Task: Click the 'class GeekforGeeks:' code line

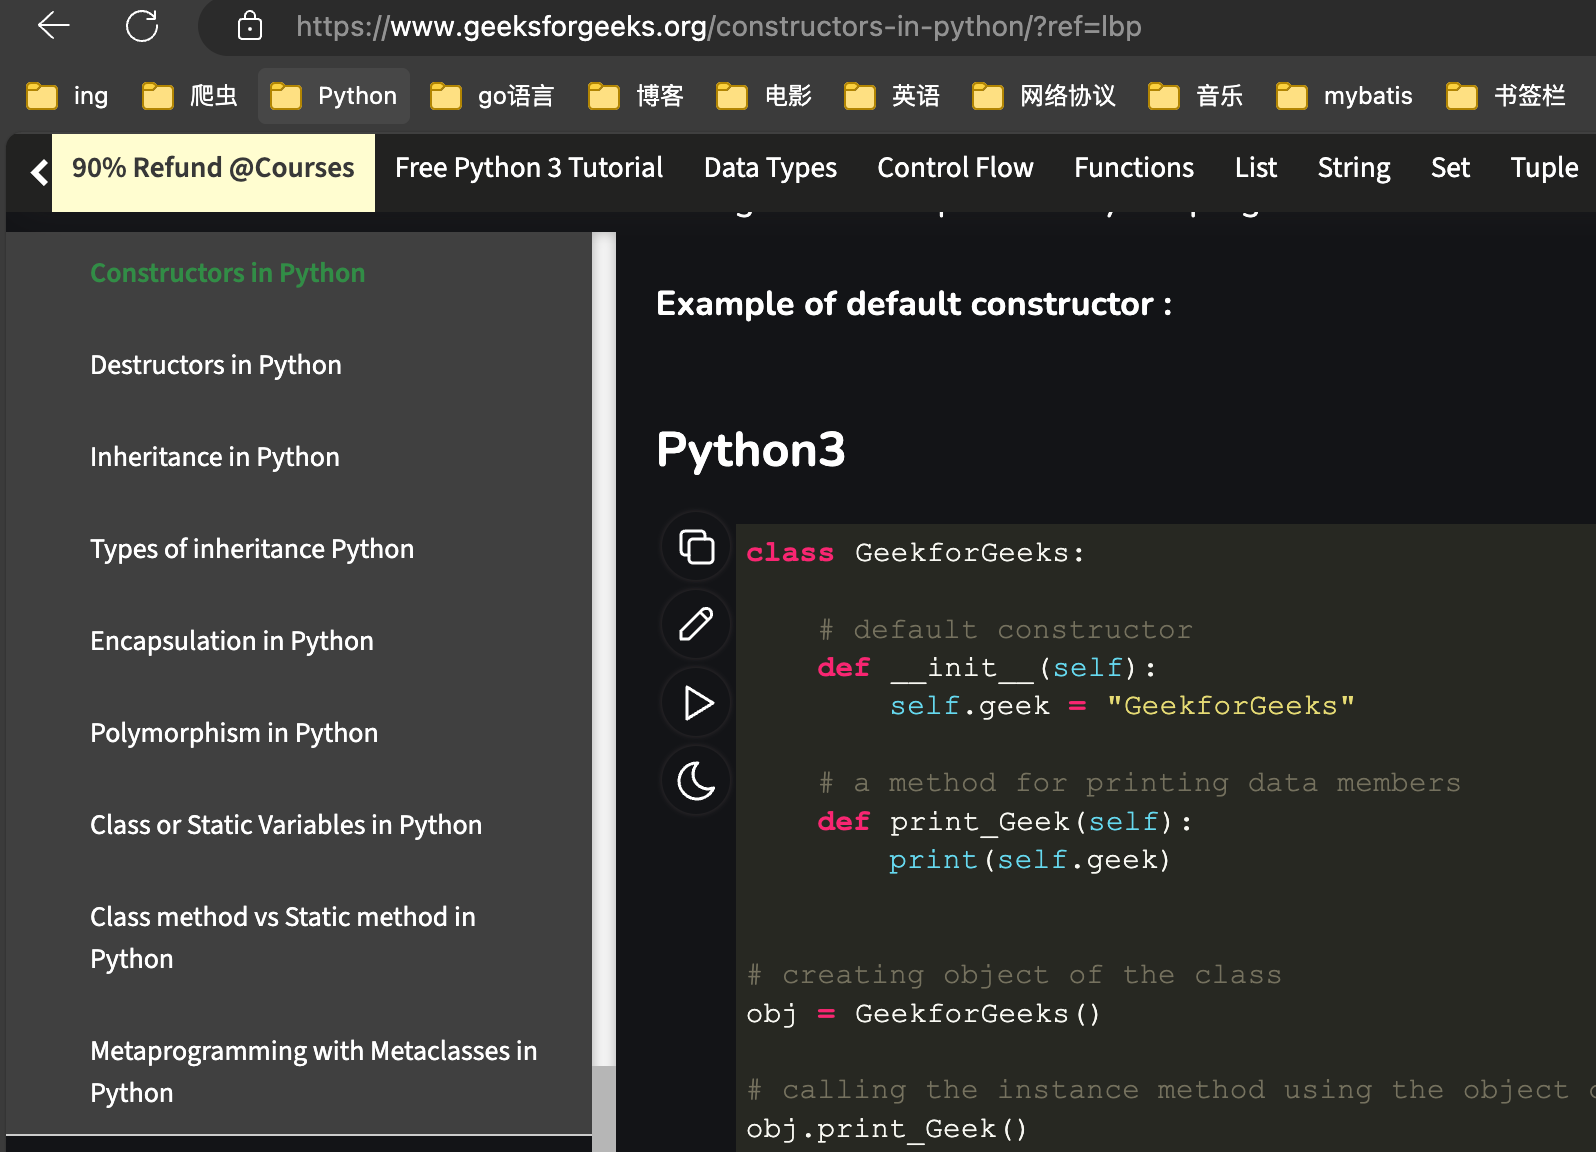Action: [915, 553]
